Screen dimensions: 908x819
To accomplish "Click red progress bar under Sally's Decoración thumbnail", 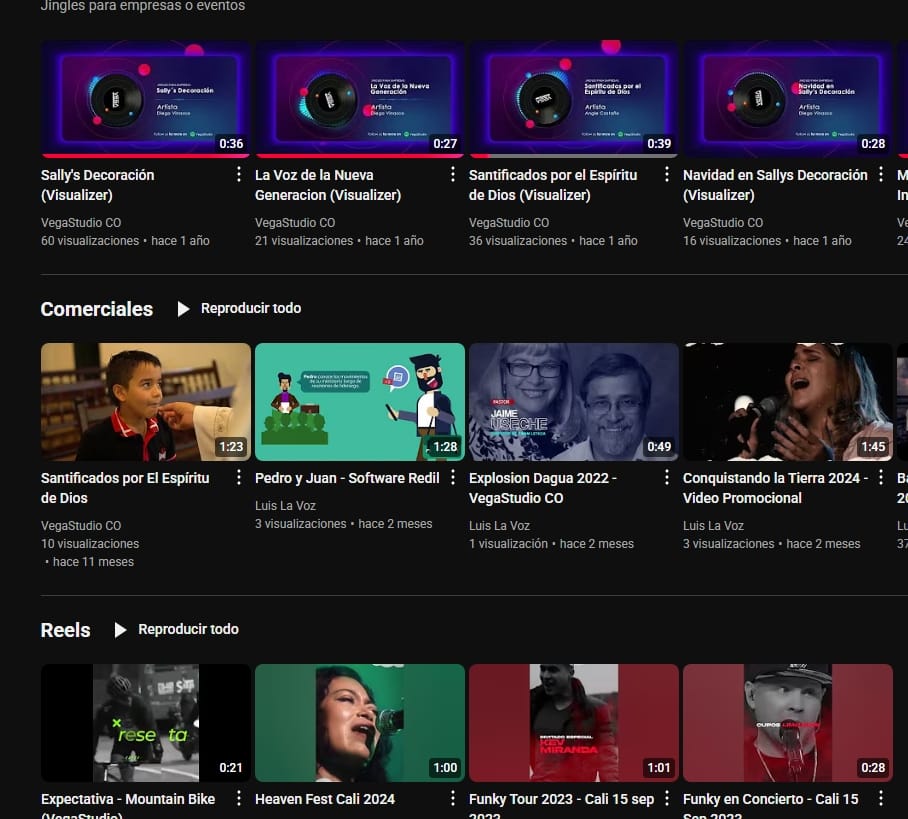I will (145, 156).
